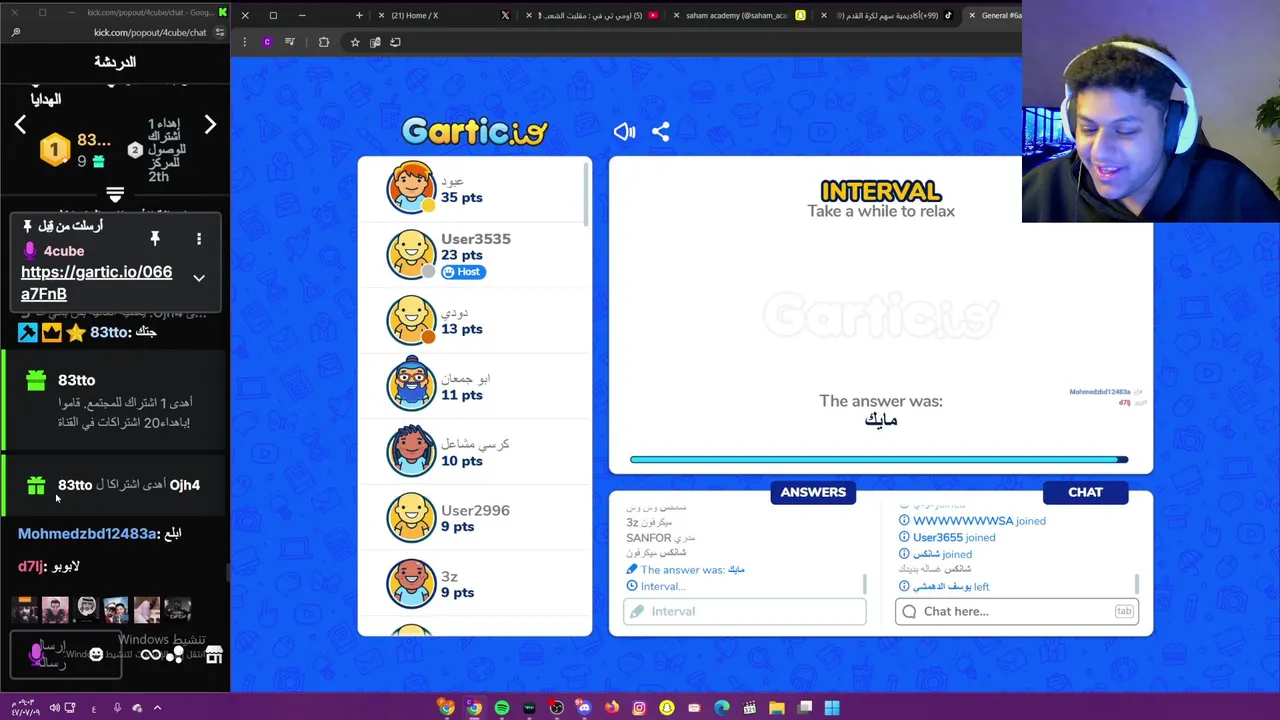Click the Kick chat message input
The height and width of the screenshot is (720, 1280).
click(x=65, y=653)
